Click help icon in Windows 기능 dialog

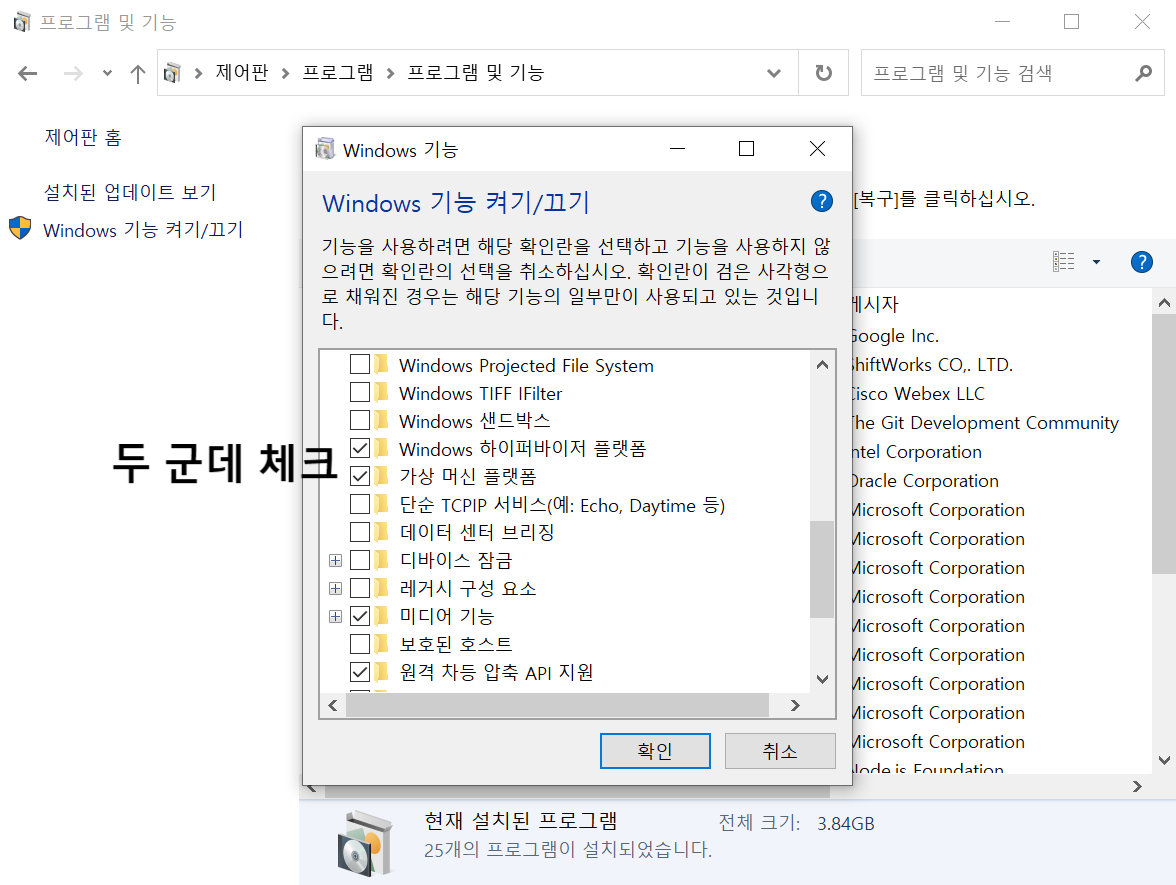[821, 201]
